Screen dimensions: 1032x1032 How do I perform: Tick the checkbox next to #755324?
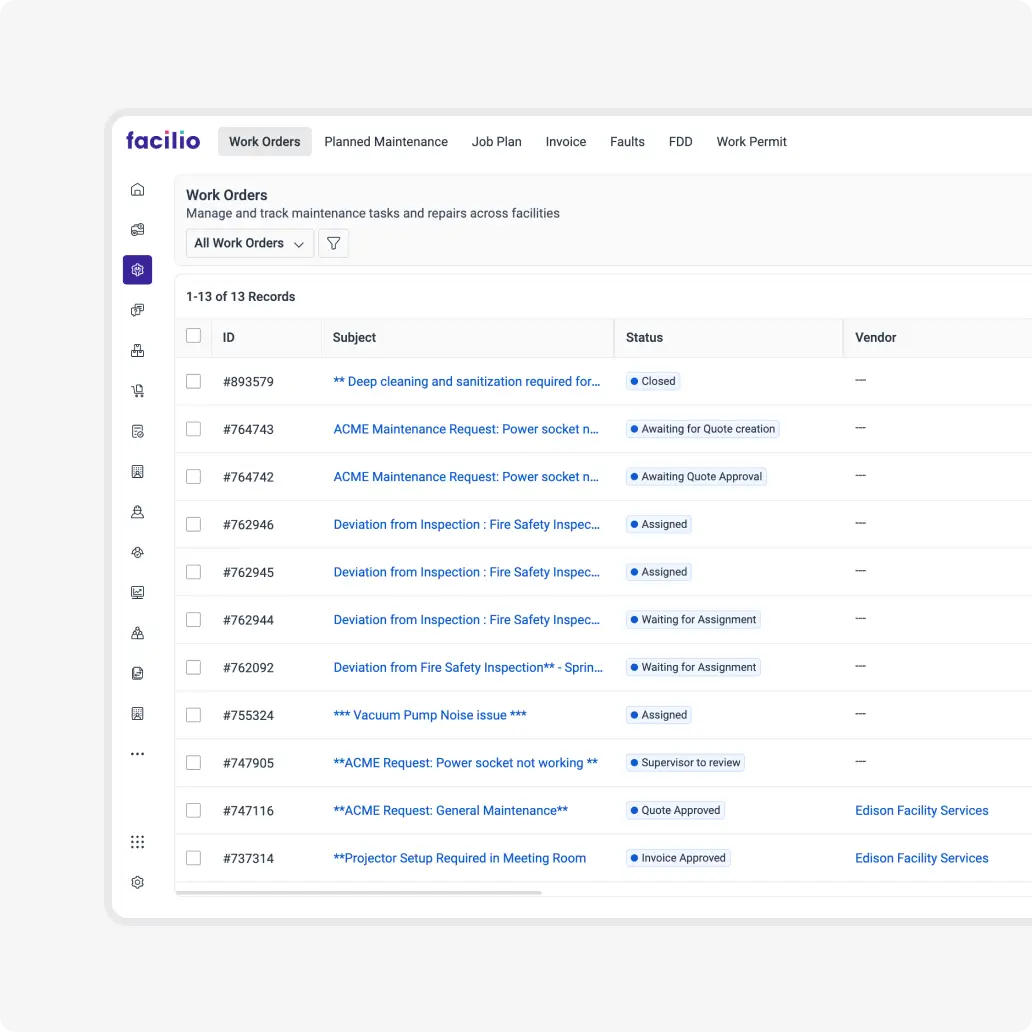193,715
